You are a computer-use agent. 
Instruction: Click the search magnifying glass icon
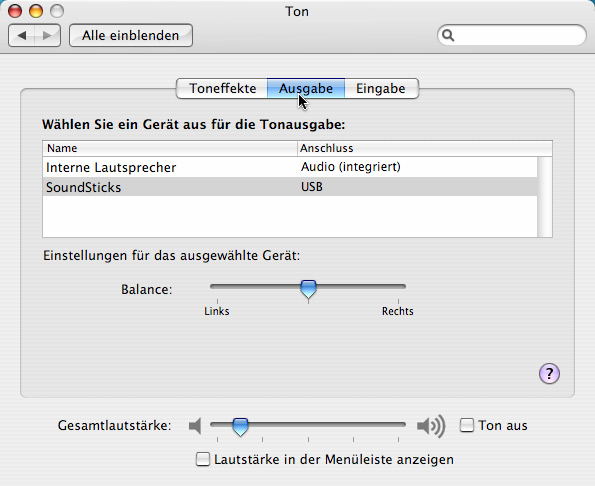coord(448,35)
